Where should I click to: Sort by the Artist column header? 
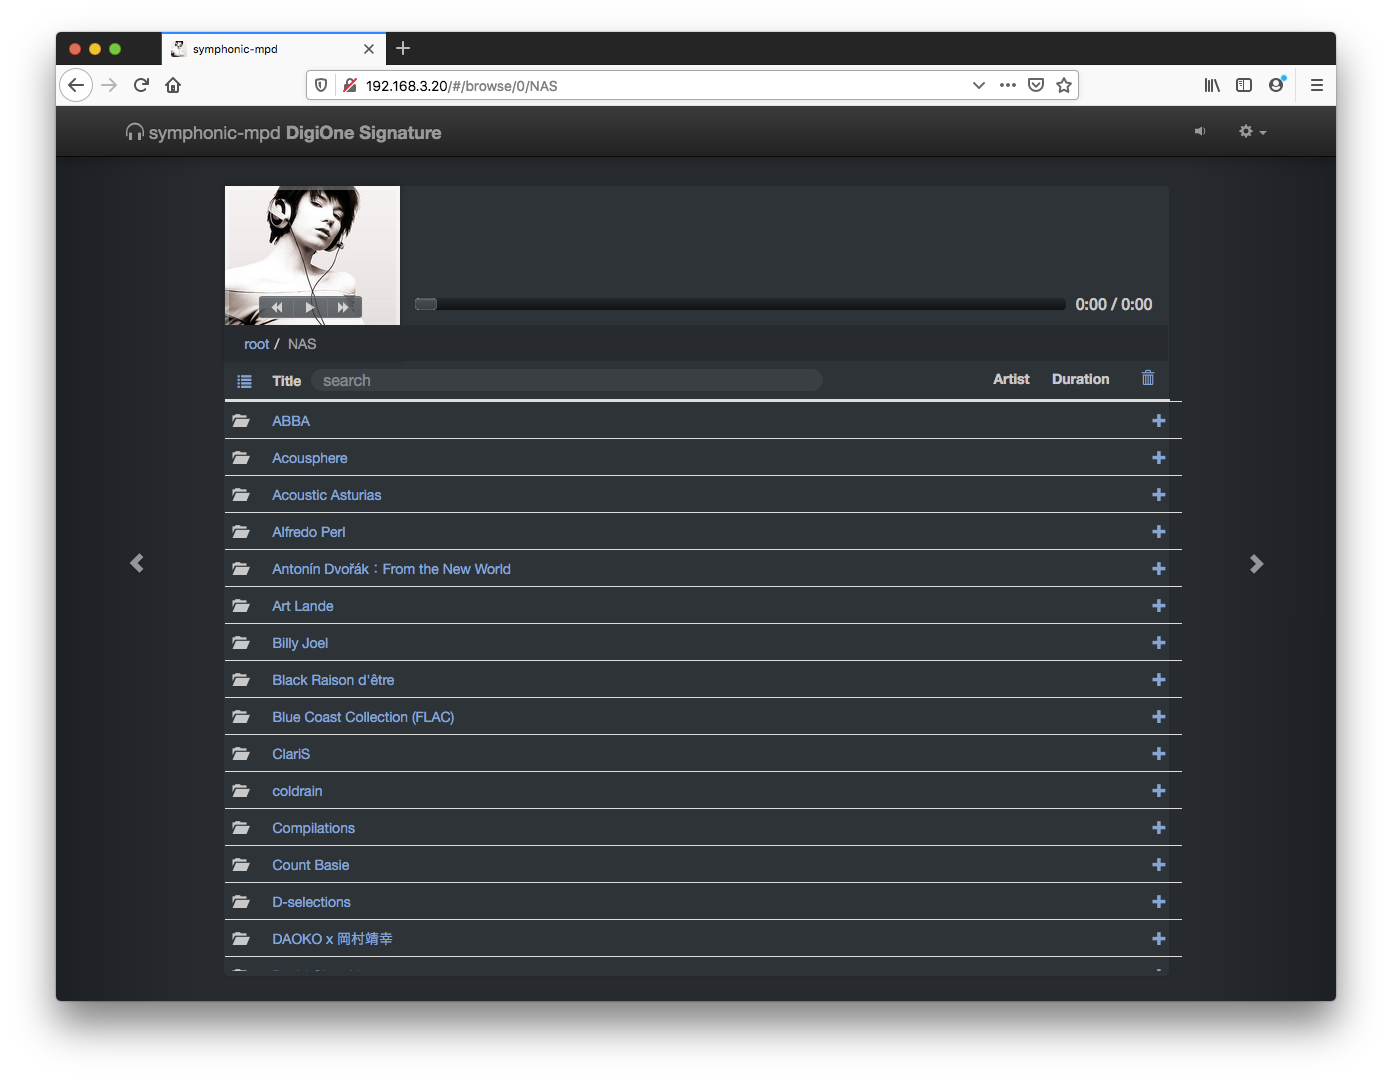pos(1011,379)
